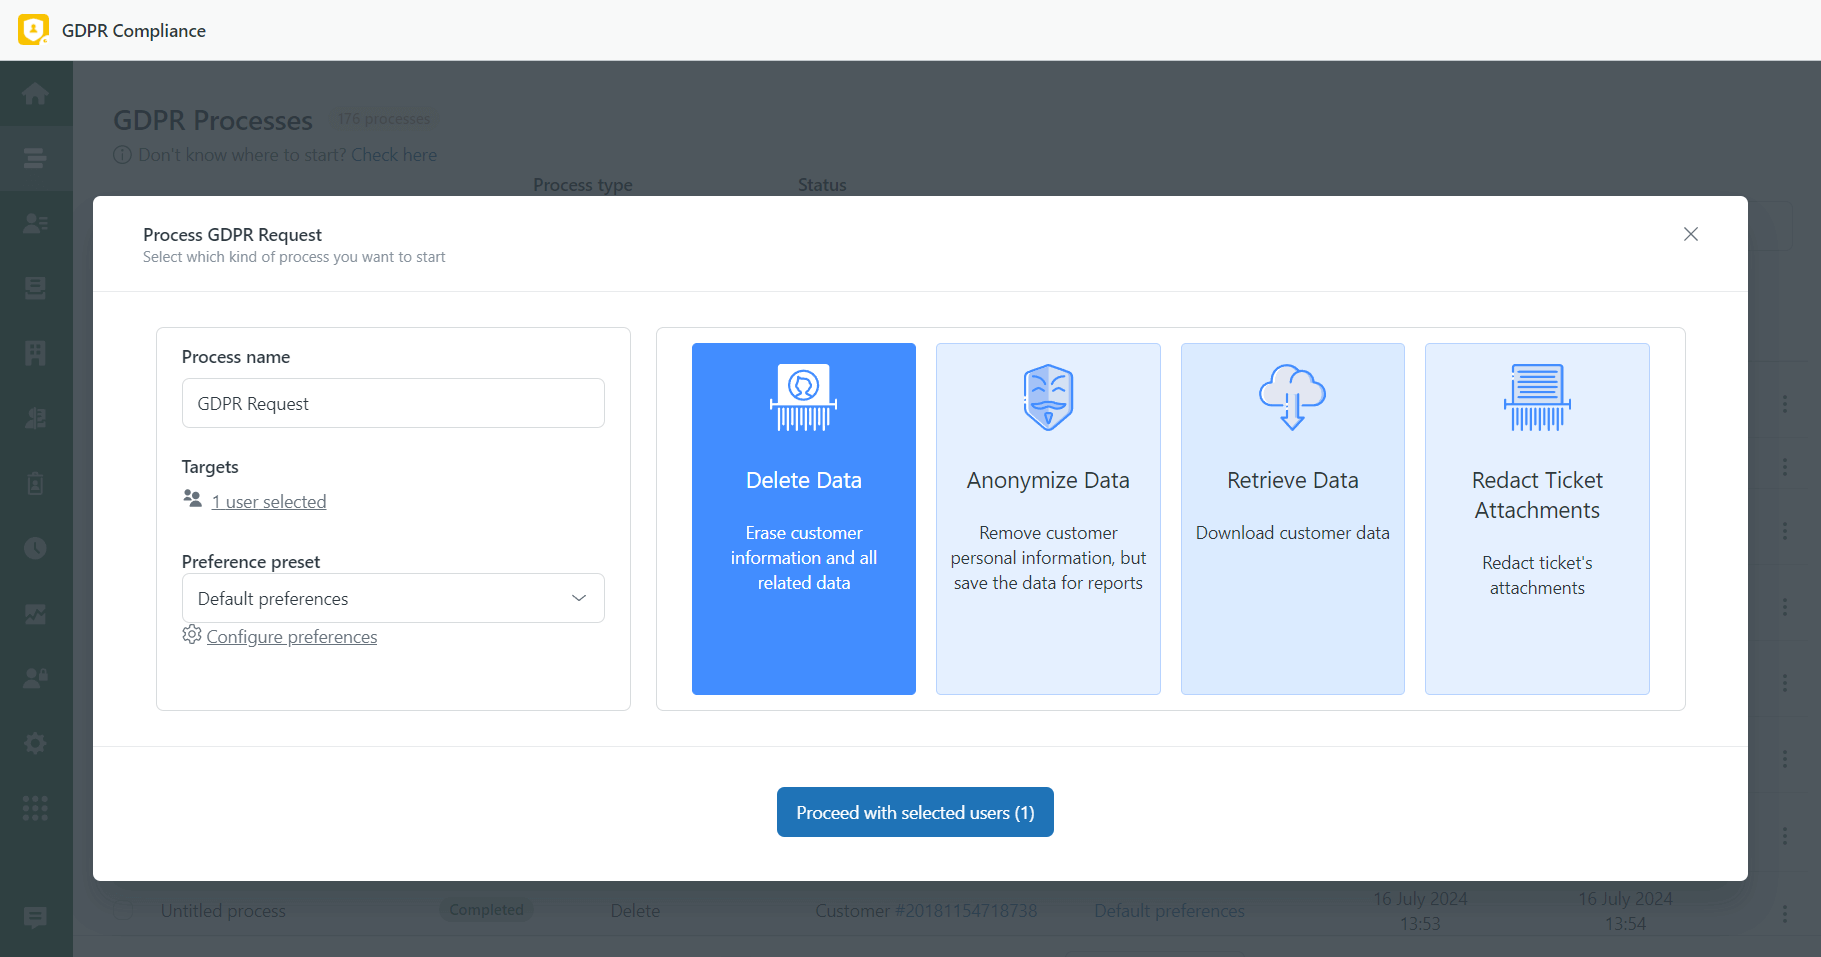Viewport: 1821px width, 957px height.
Task: Click the 16 July 2024 13:53 date cell
Action: [1420, 911]
